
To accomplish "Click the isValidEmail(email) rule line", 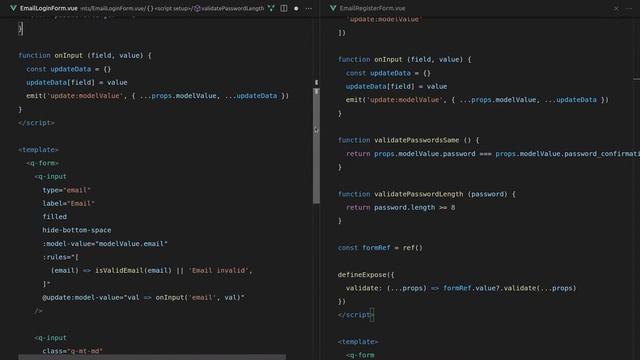I will click(151, 271).
